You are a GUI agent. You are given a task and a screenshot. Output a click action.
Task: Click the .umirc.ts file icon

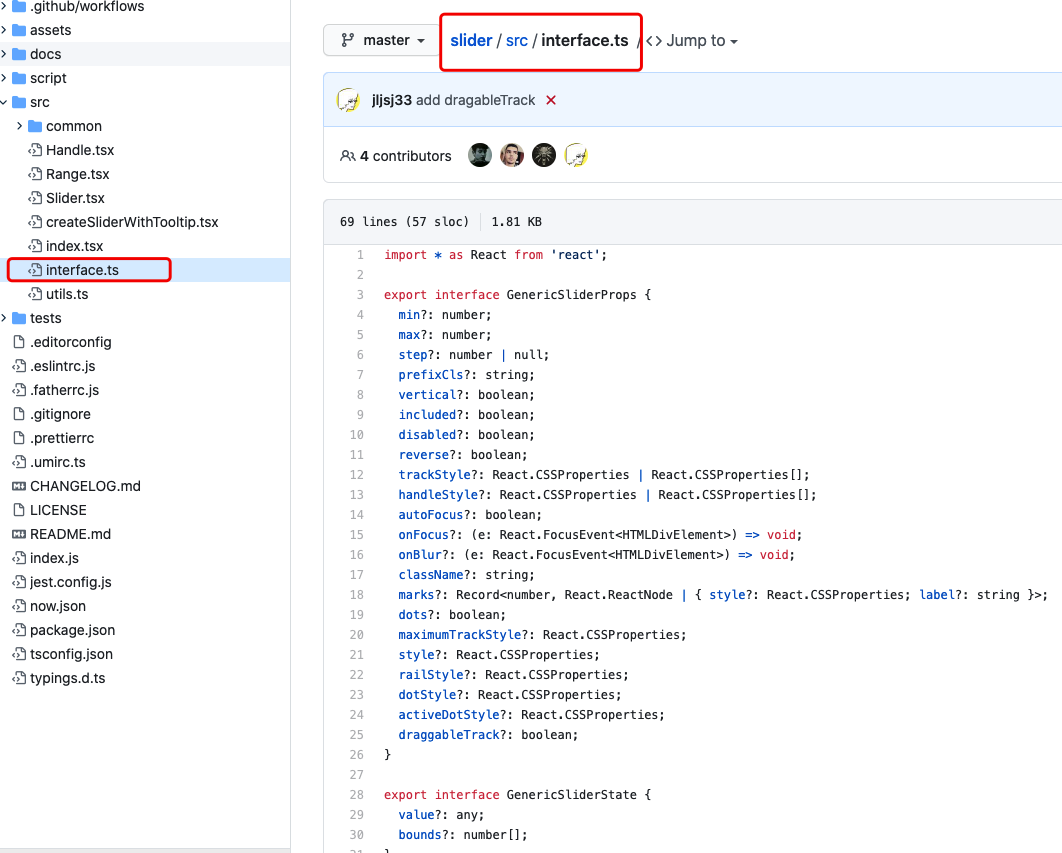pos(19,462)
